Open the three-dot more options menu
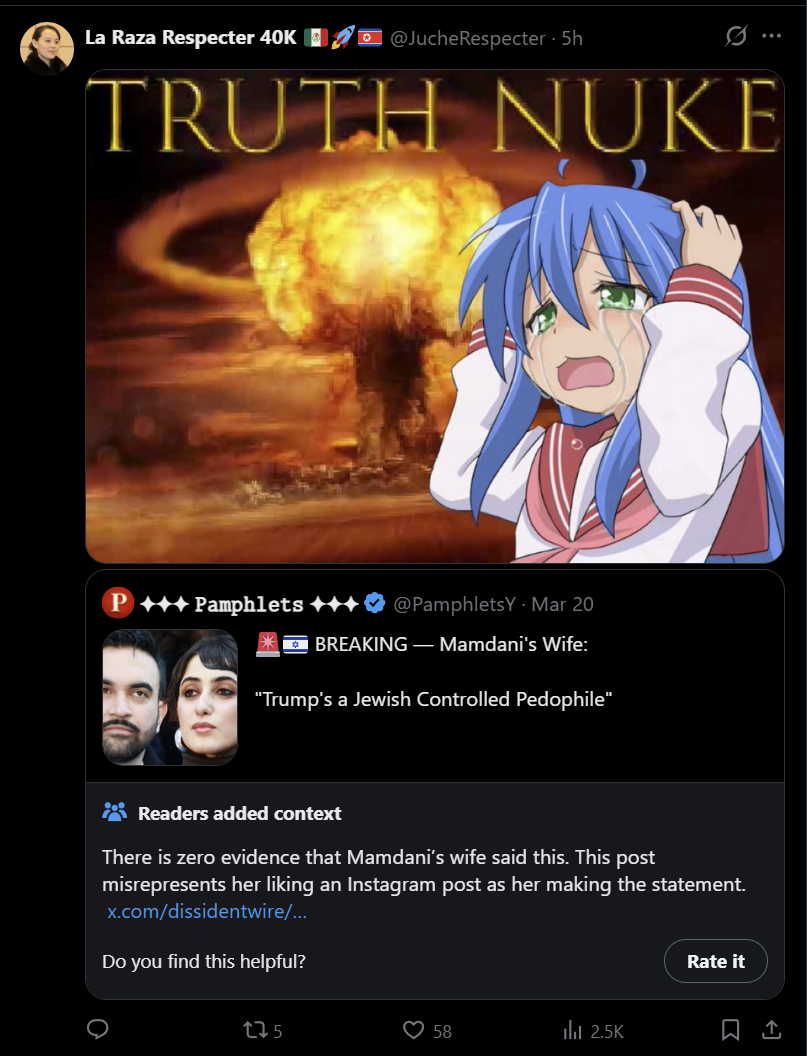The height and width of the screenshot is (1056, 807). [x=771, y=36]
